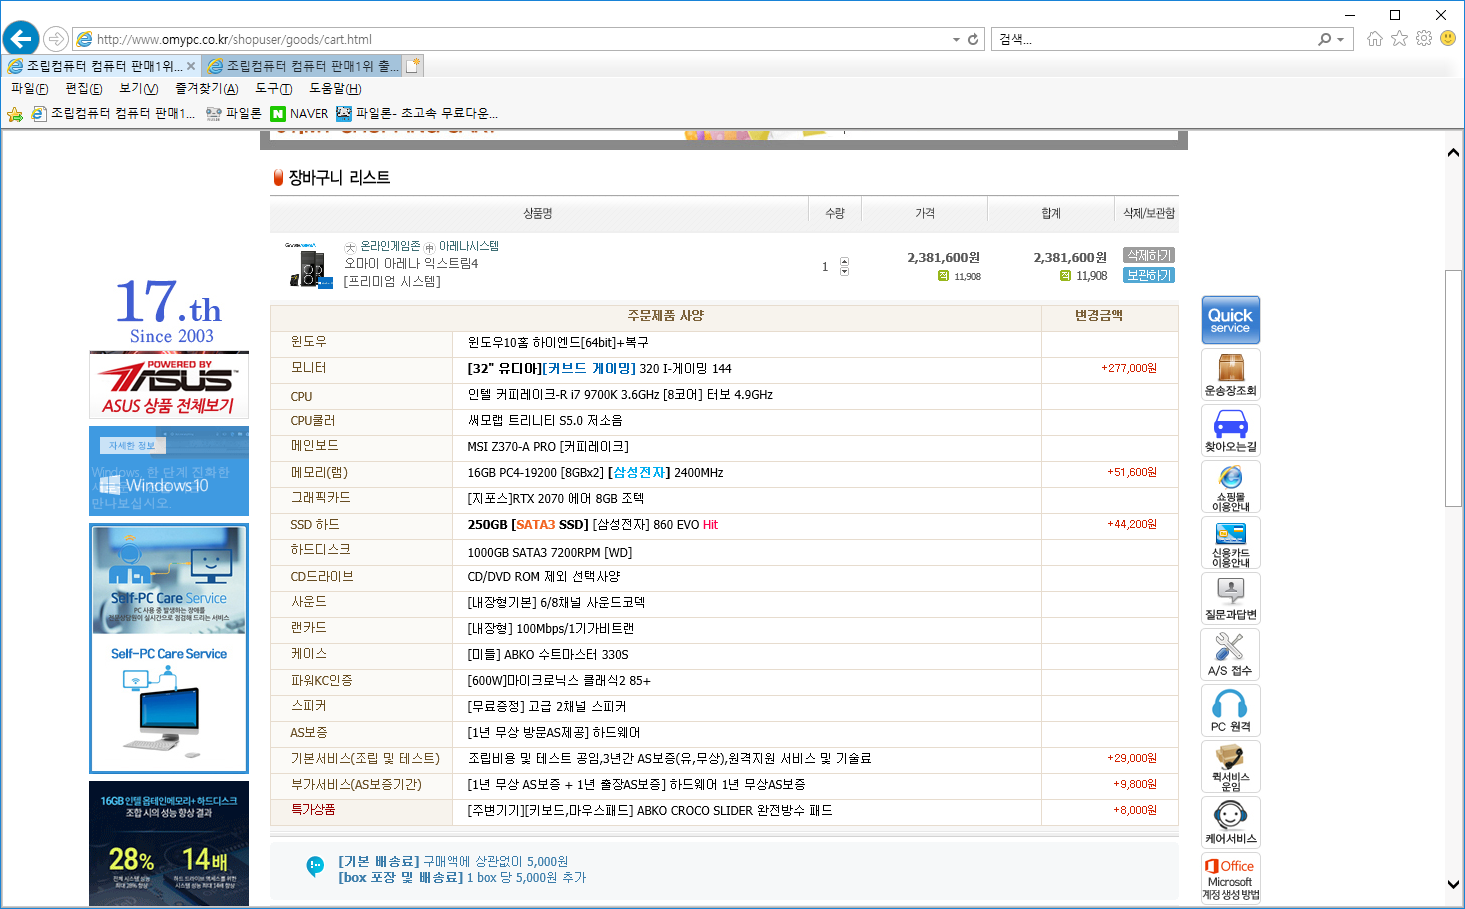This screenshot has width=1465, height=909.
Task: Increase quantity with the up stepper arrow
Action: [844, 262]
